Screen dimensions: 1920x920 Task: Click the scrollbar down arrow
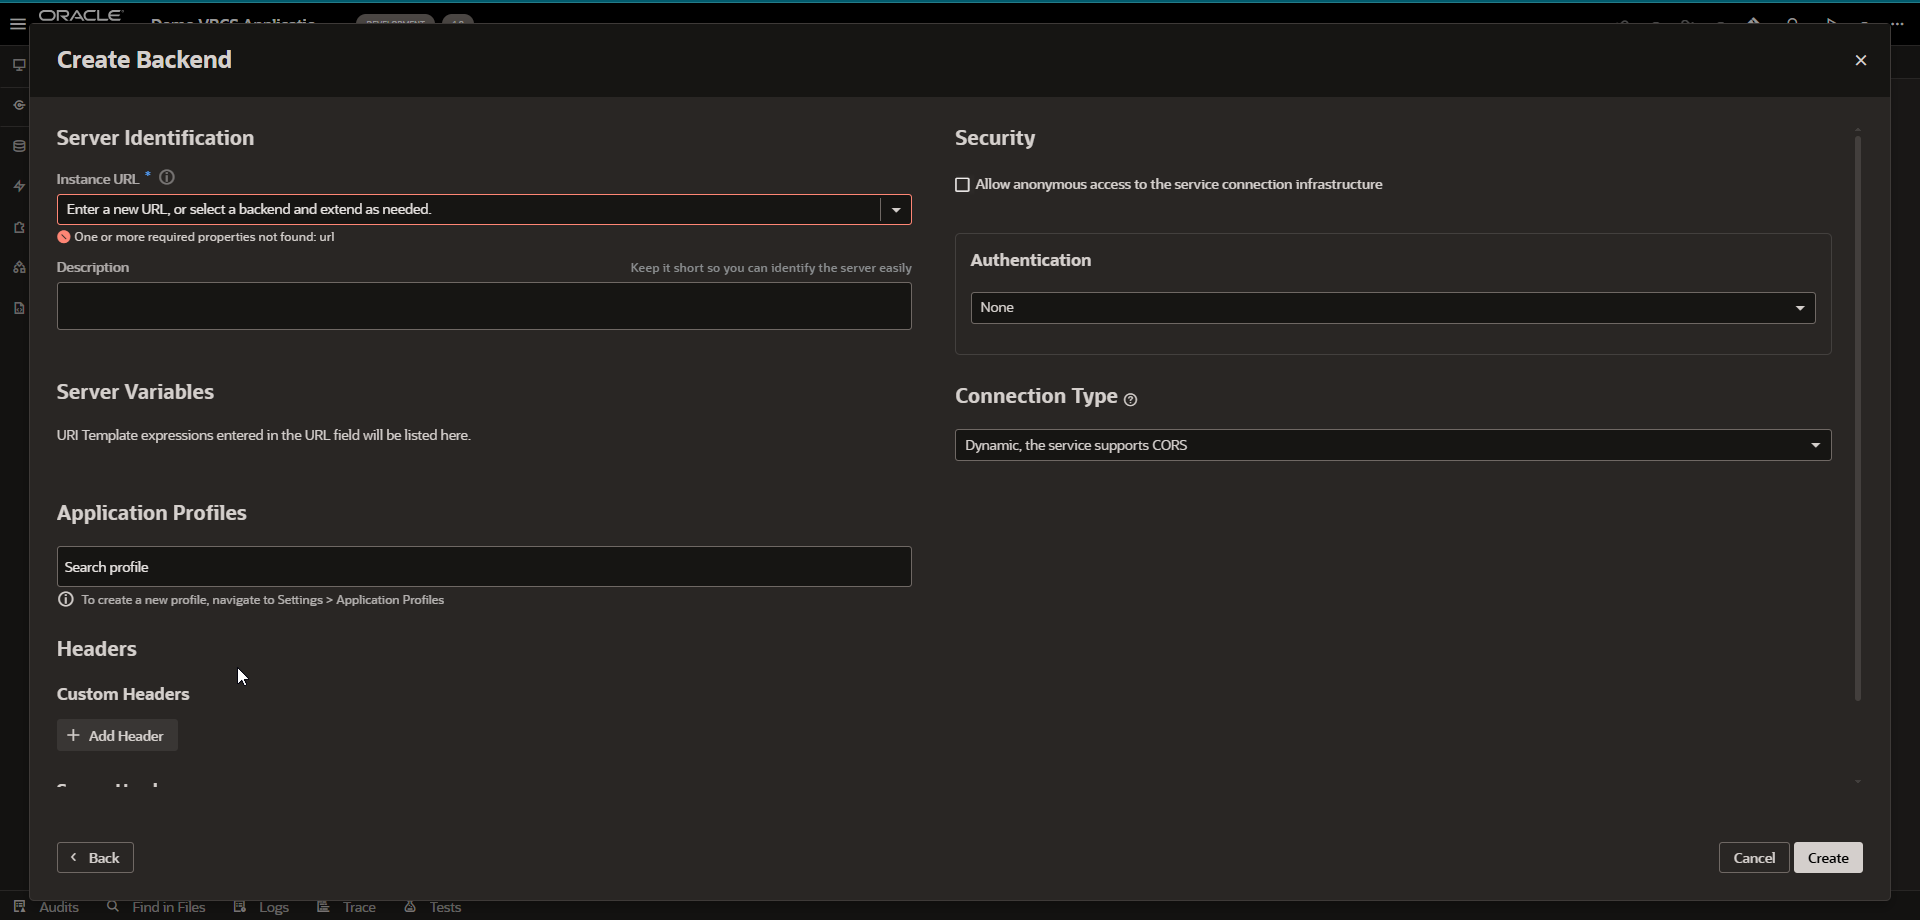(1858, 781)
